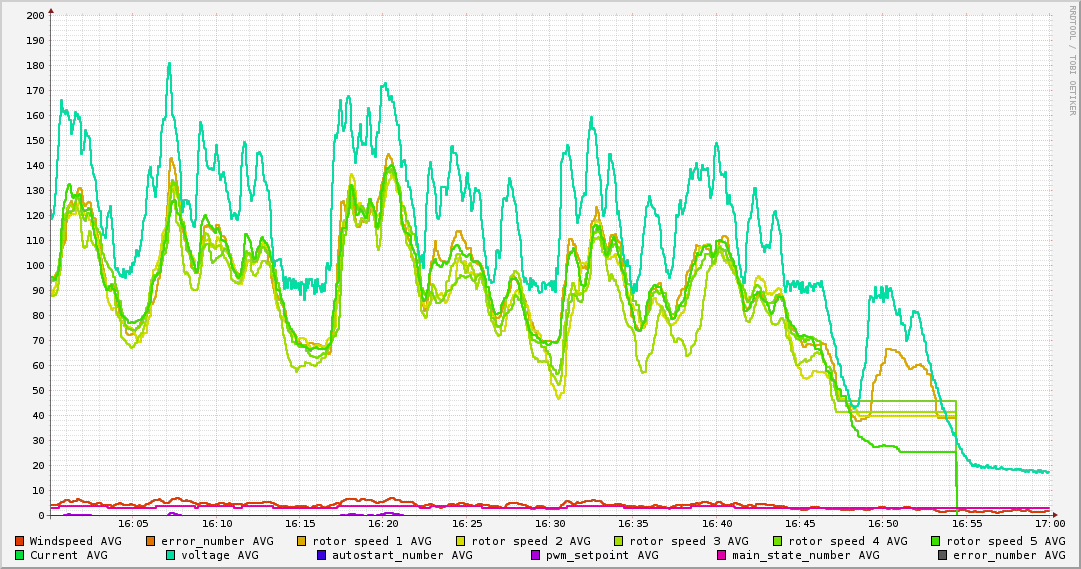This screenshot has height=569, width=1081.
Task: Select the pwm_setpoint AVG legend text
Action: click(602, 555)
